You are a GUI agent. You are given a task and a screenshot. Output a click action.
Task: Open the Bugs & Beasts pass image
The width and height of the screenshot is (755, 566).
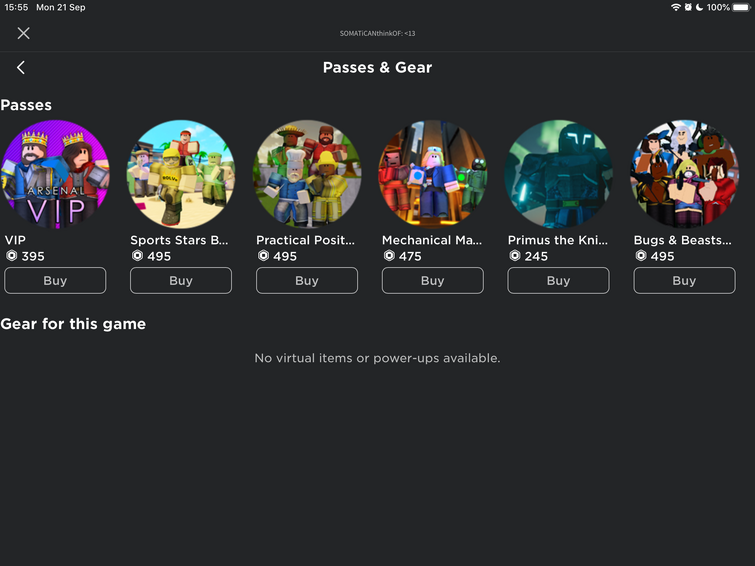click(x=684, y=174)
